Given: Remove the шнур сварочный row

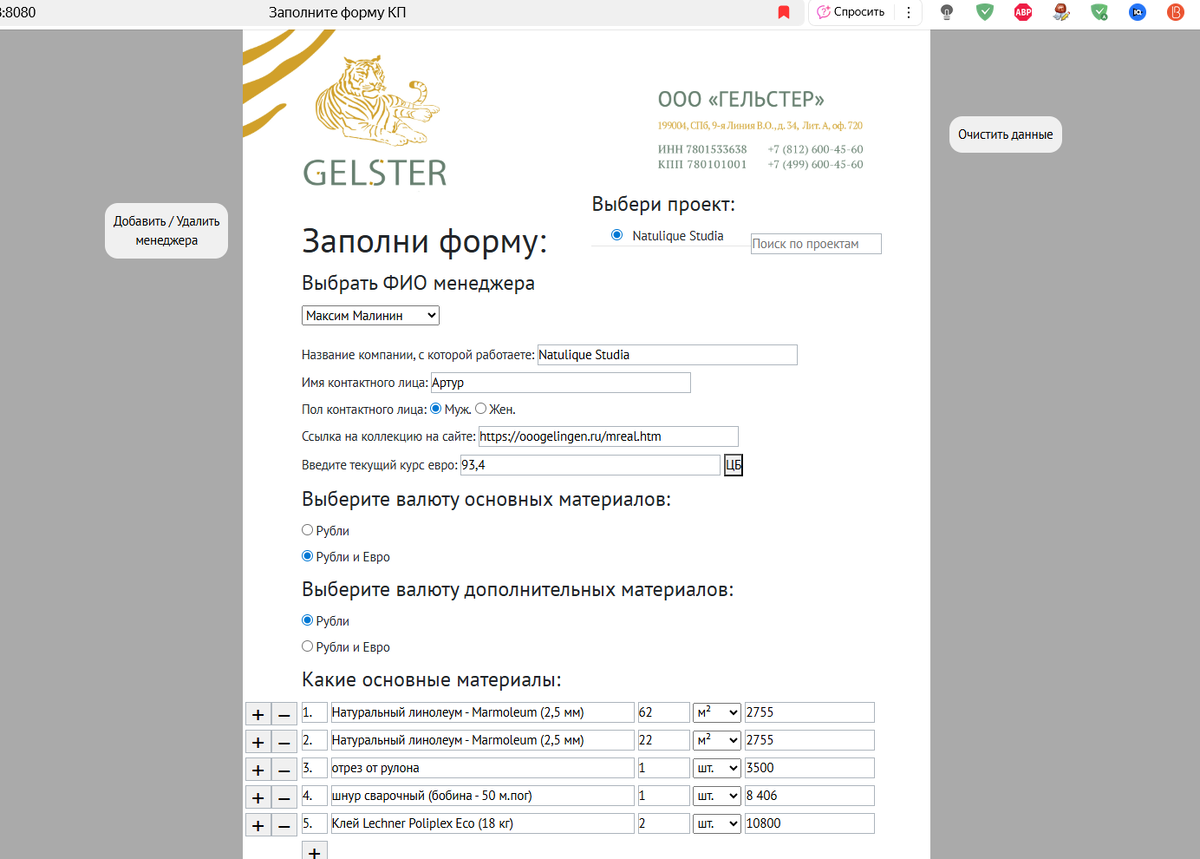Looking at the screenshot, I should (x=284, y=797).
